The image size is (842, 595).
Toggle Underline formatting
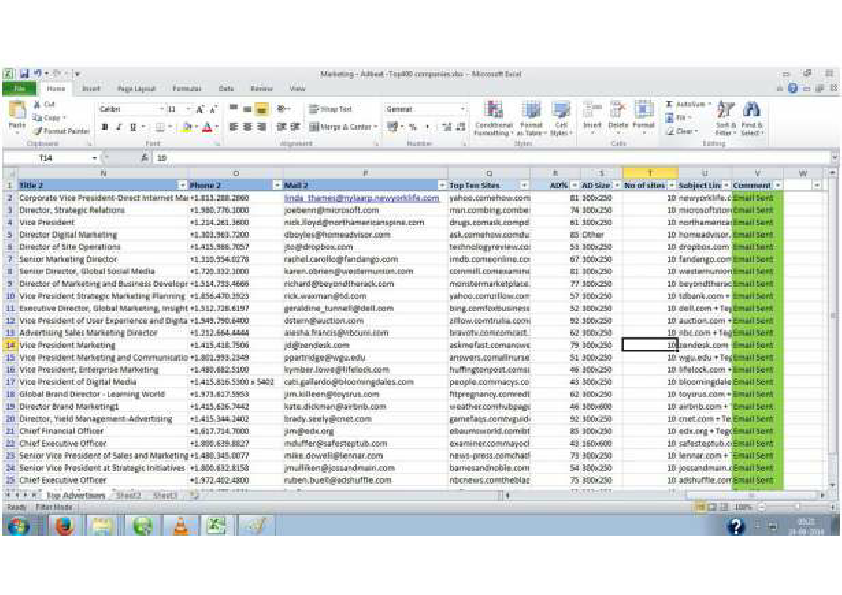[x=133, y=127]
